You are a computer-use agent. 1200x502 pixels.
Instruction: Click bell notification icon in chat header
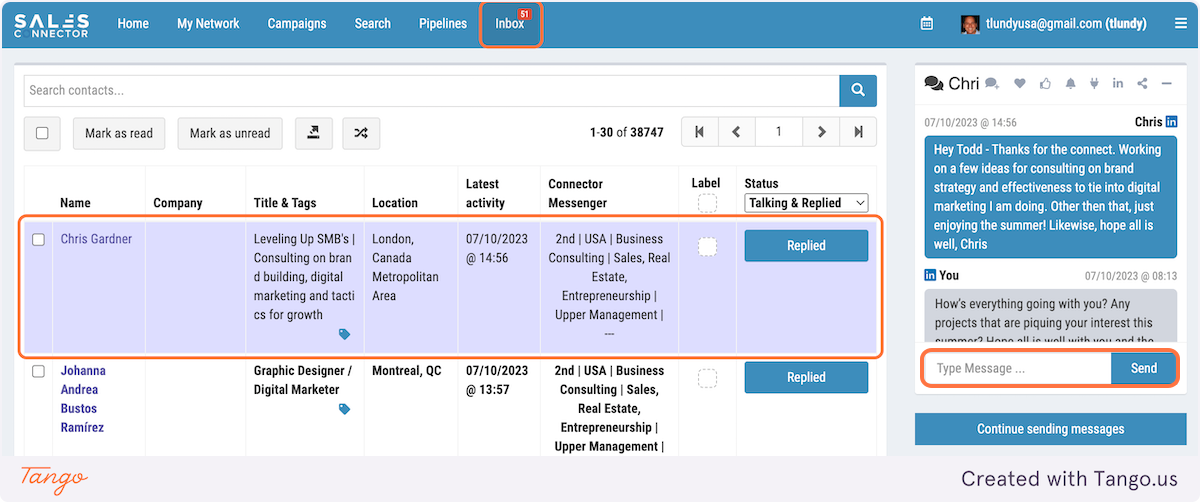coord(1070,84)
